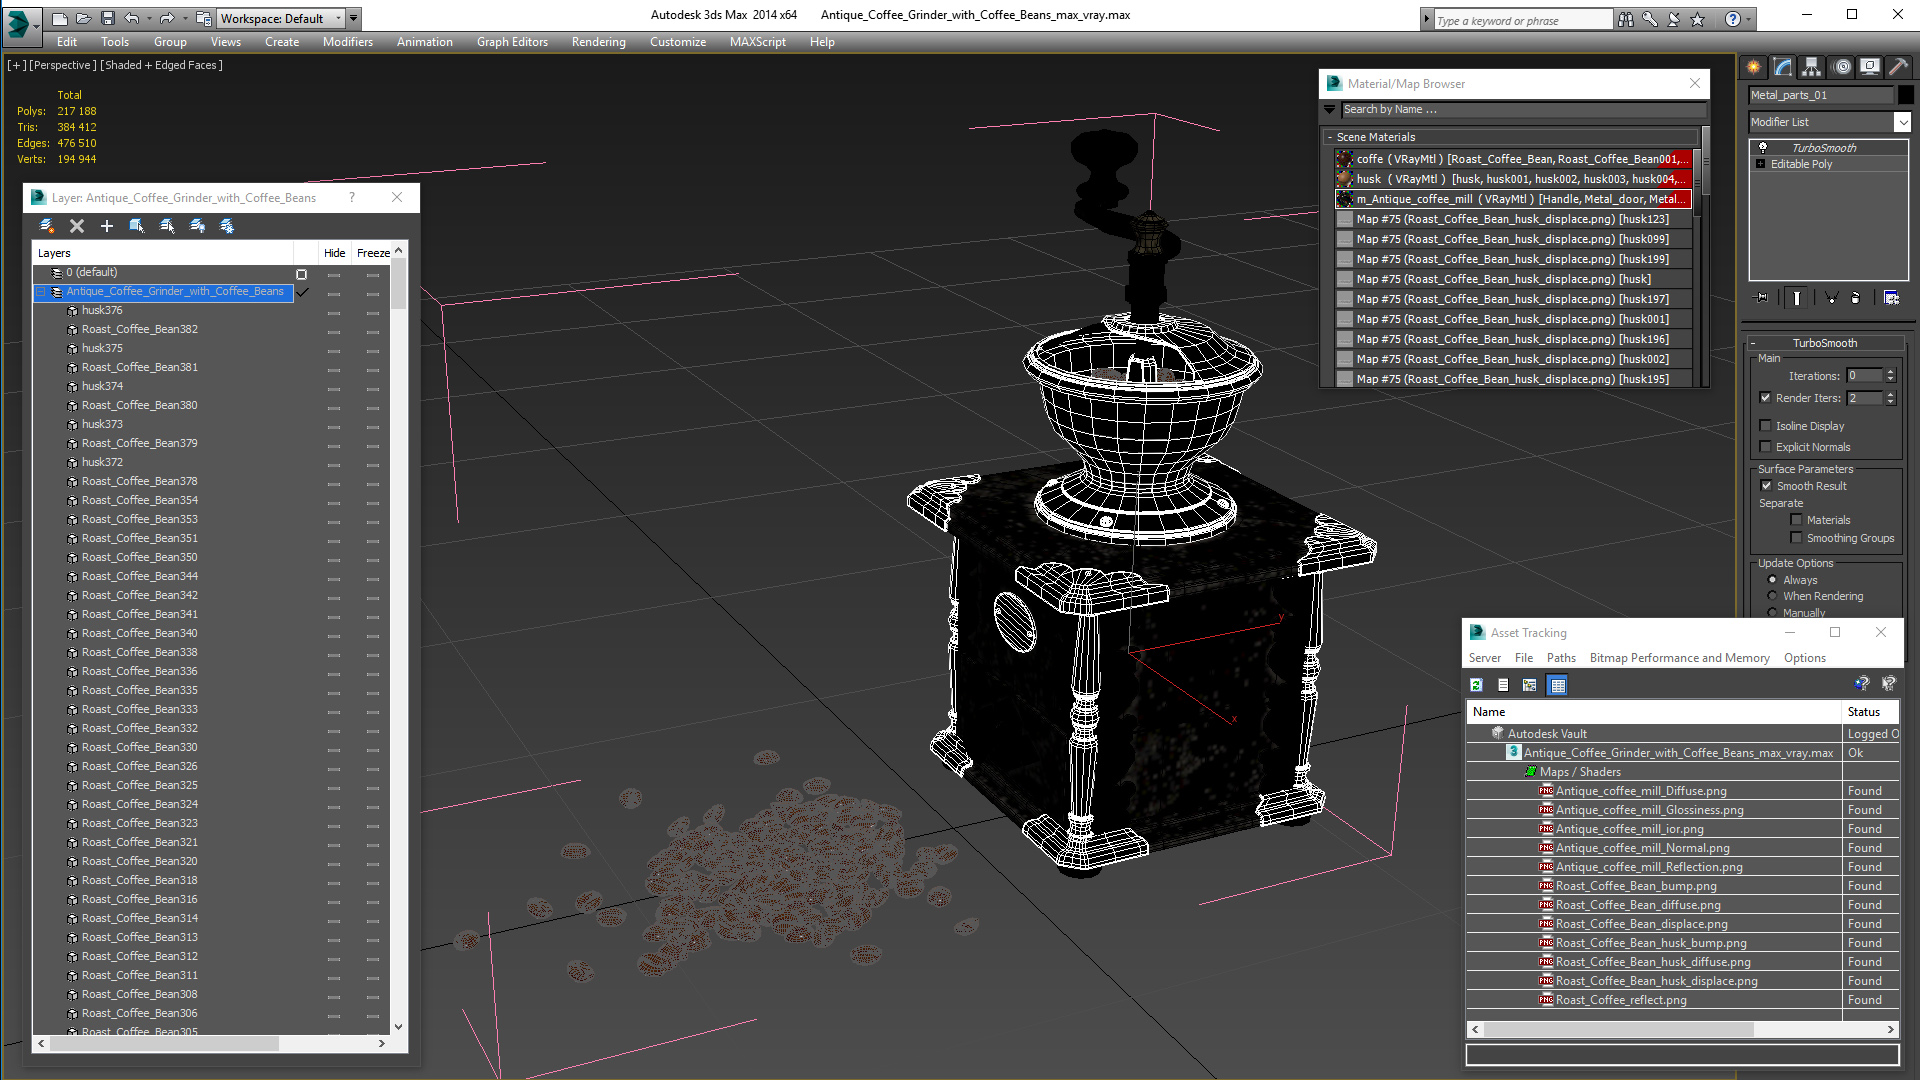1920x1080 pixels.
Task: Select Tree View icon in Asset Tracking
Action: tap(1529, 685)
